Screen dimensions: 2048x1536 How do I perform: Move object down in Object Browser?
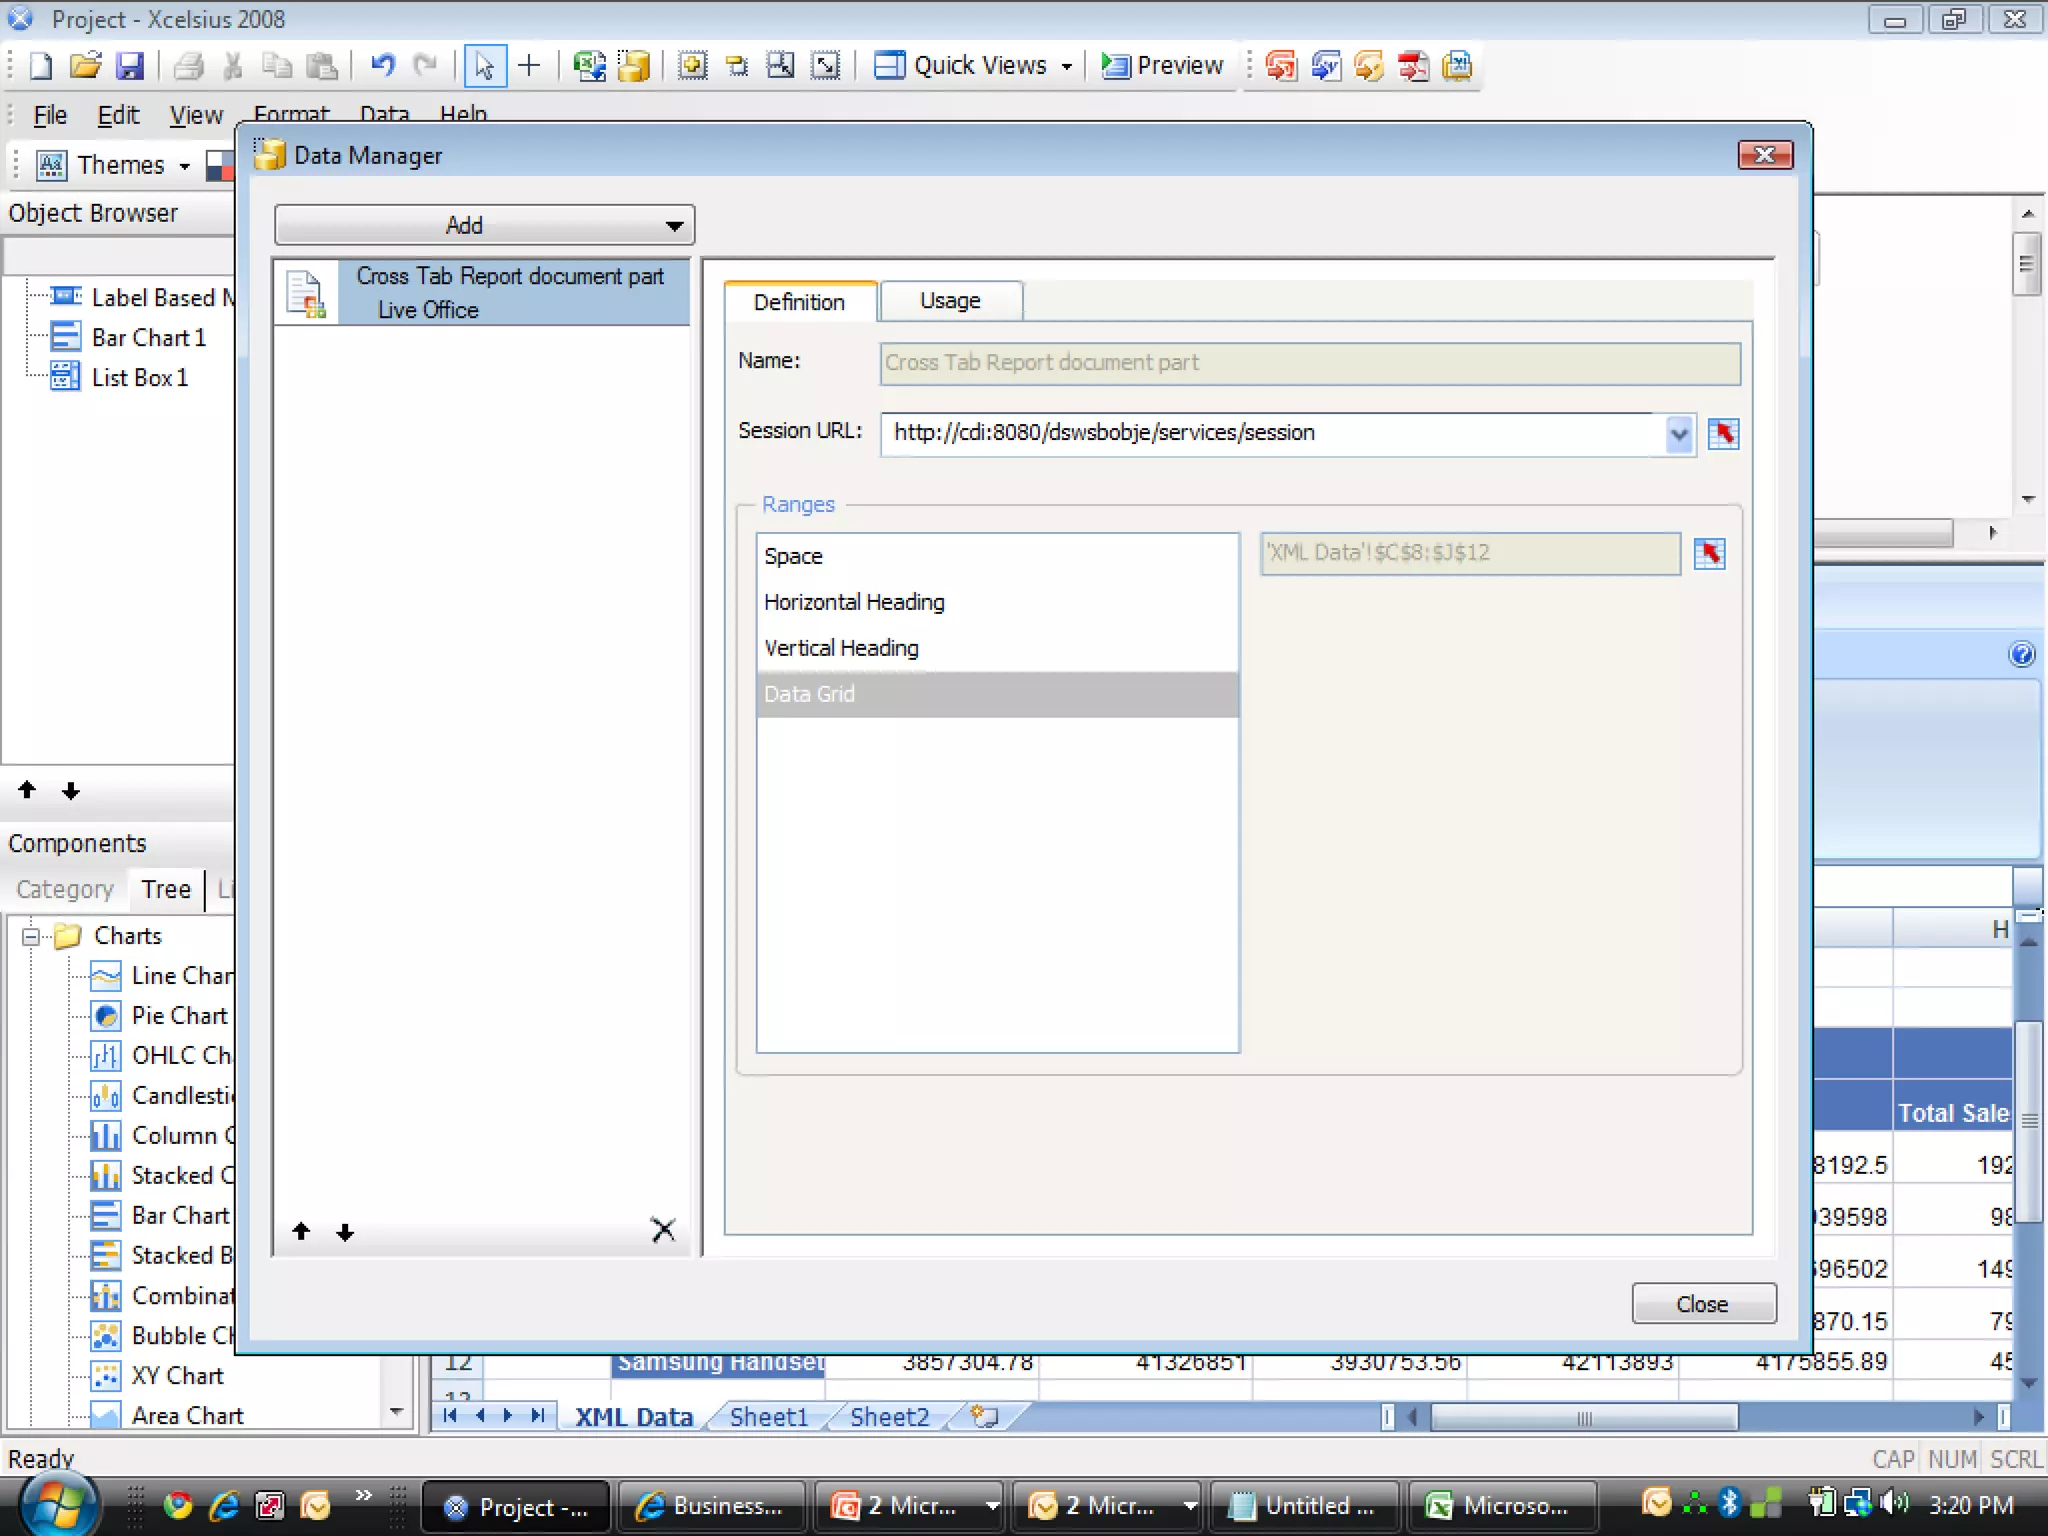(70, 791)
